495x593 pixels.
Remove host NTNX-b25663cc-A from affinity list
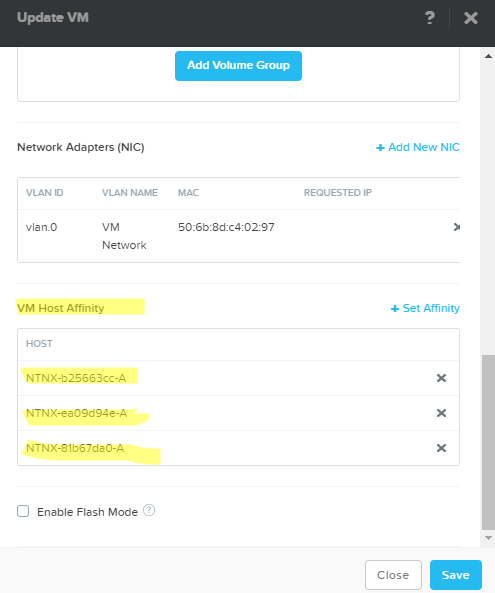pos(441,378)
